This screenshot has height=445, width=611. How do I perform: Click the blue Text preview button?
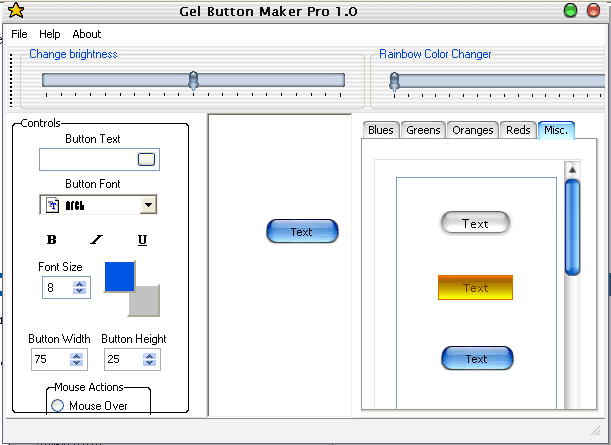(302, 231)
